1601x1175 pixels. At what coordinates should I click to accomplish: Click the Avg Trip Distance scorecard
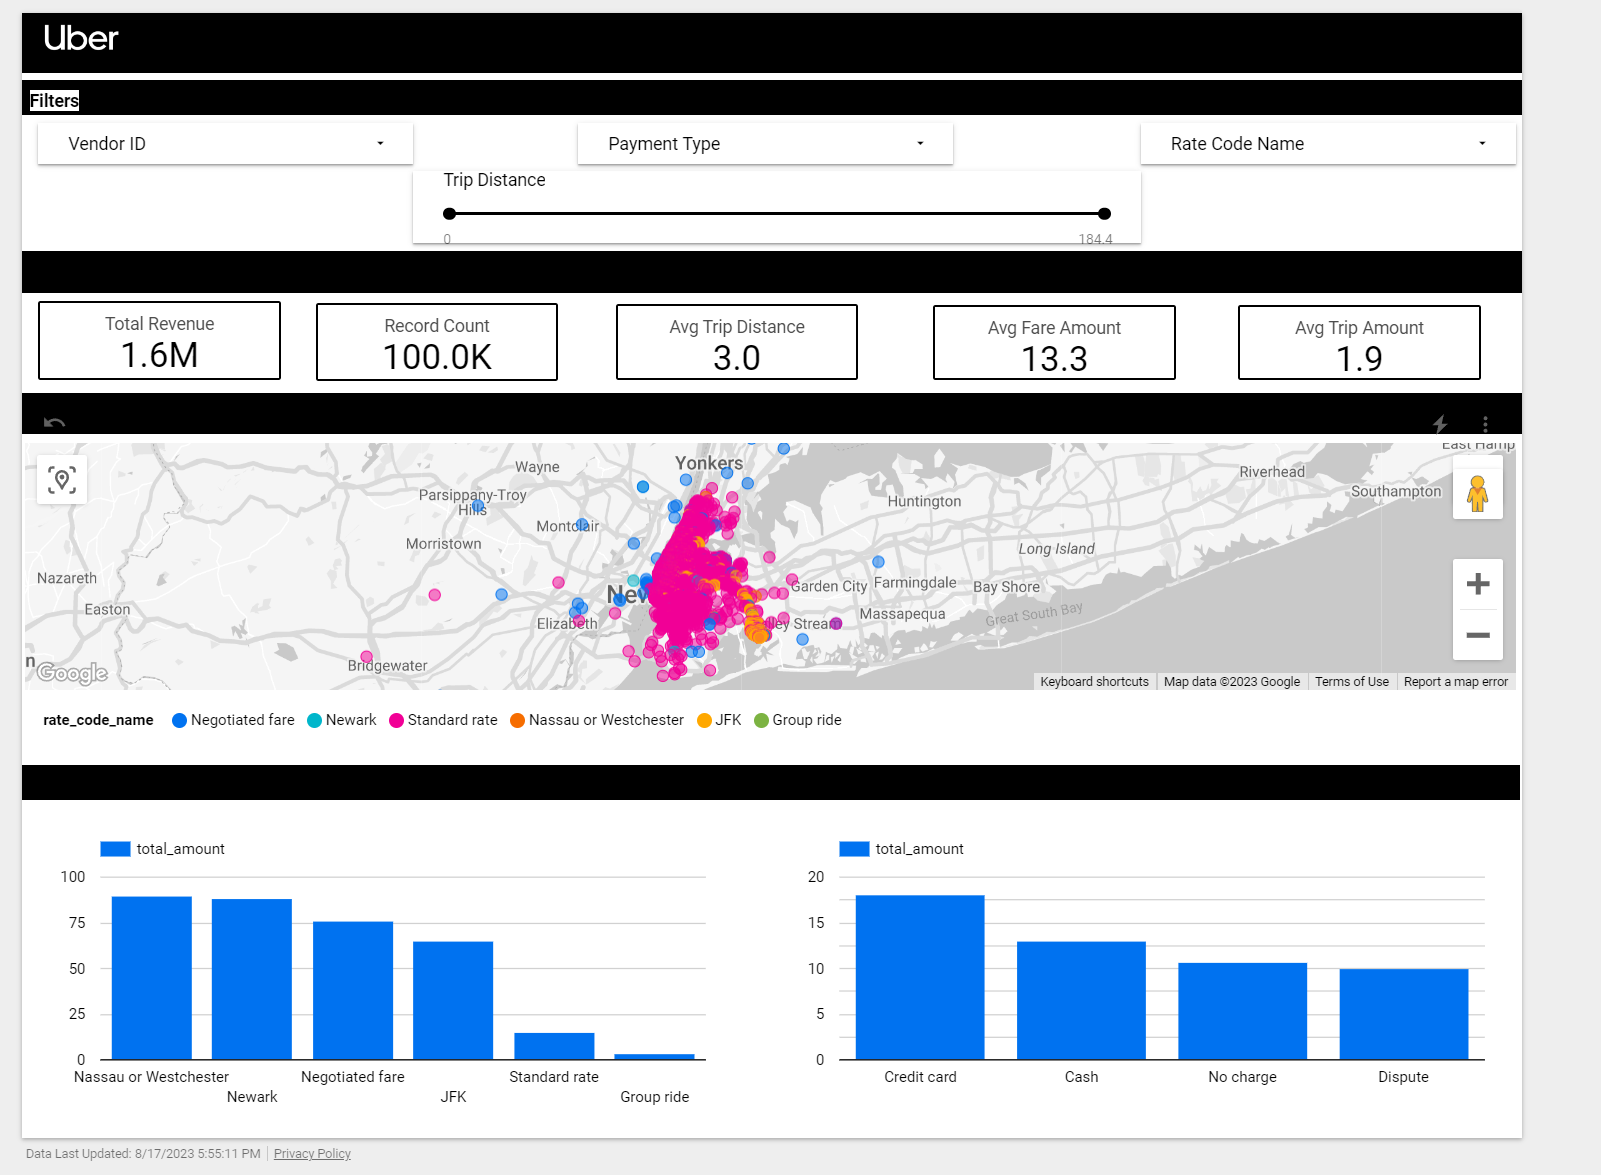pyautogui.click(x=737, y=342)
